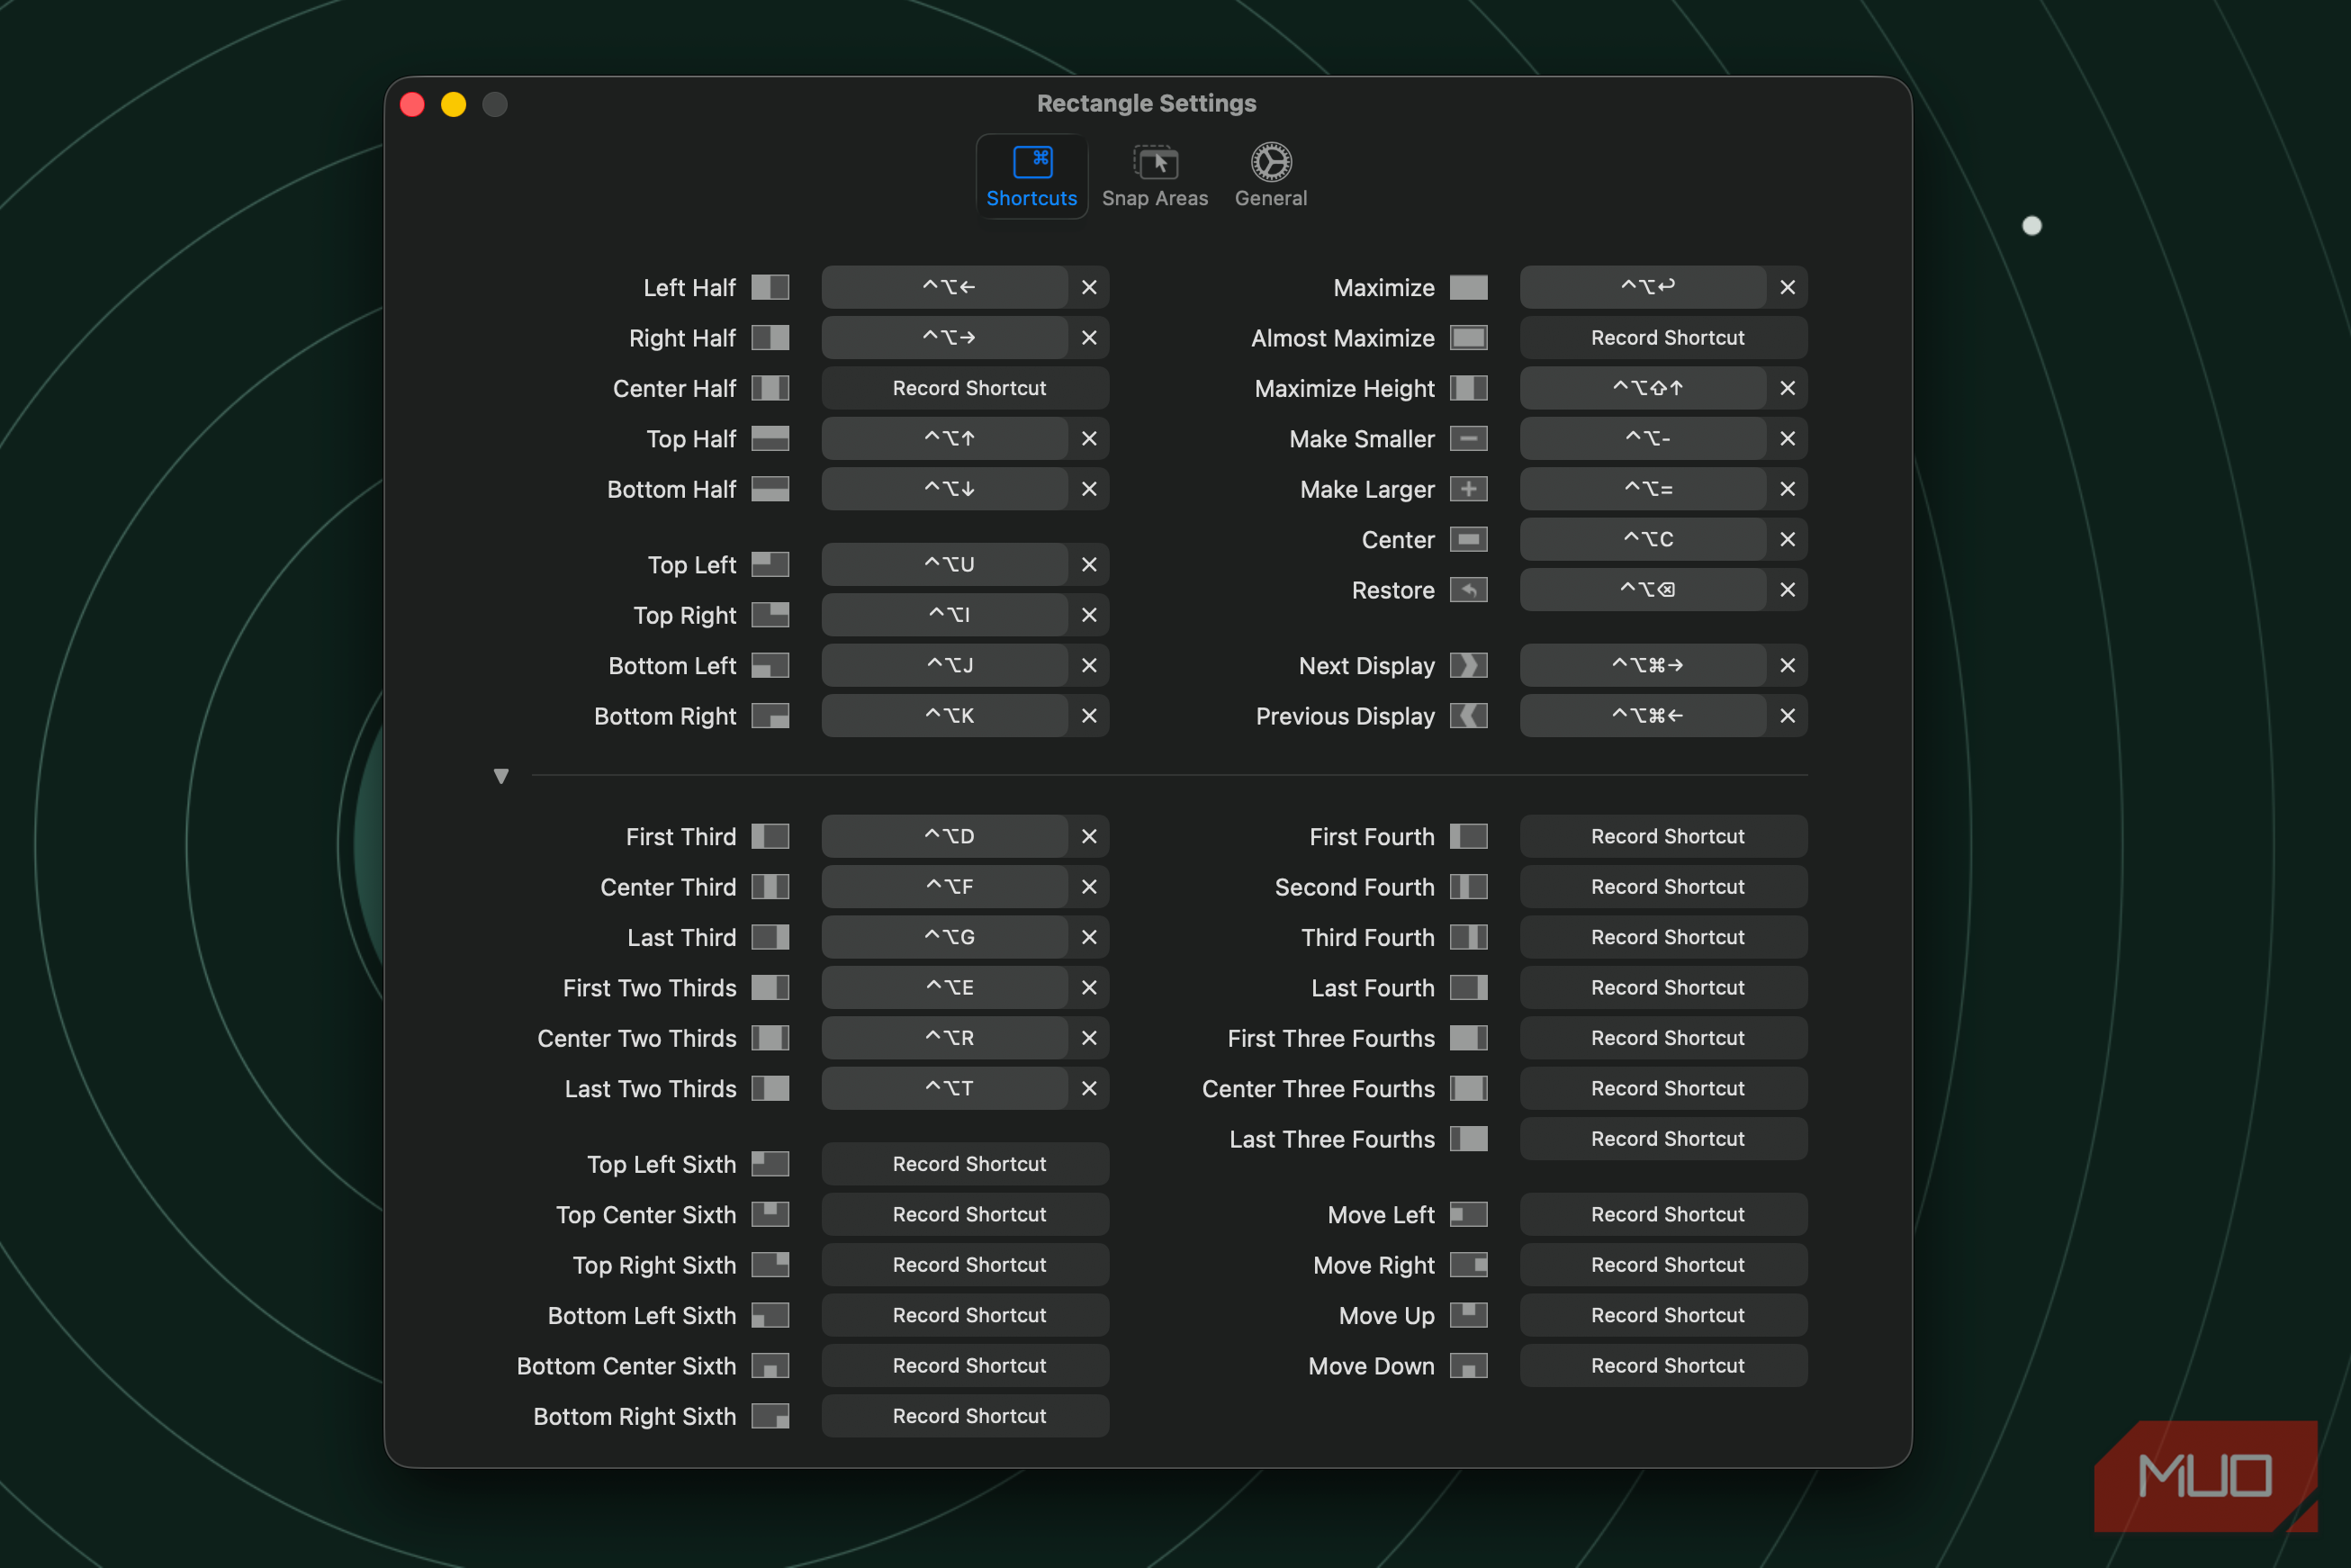The width and height of the screenshot is (2351, 1568).
Task: Click the Top Left layout icon
Action: coord(770,565)
